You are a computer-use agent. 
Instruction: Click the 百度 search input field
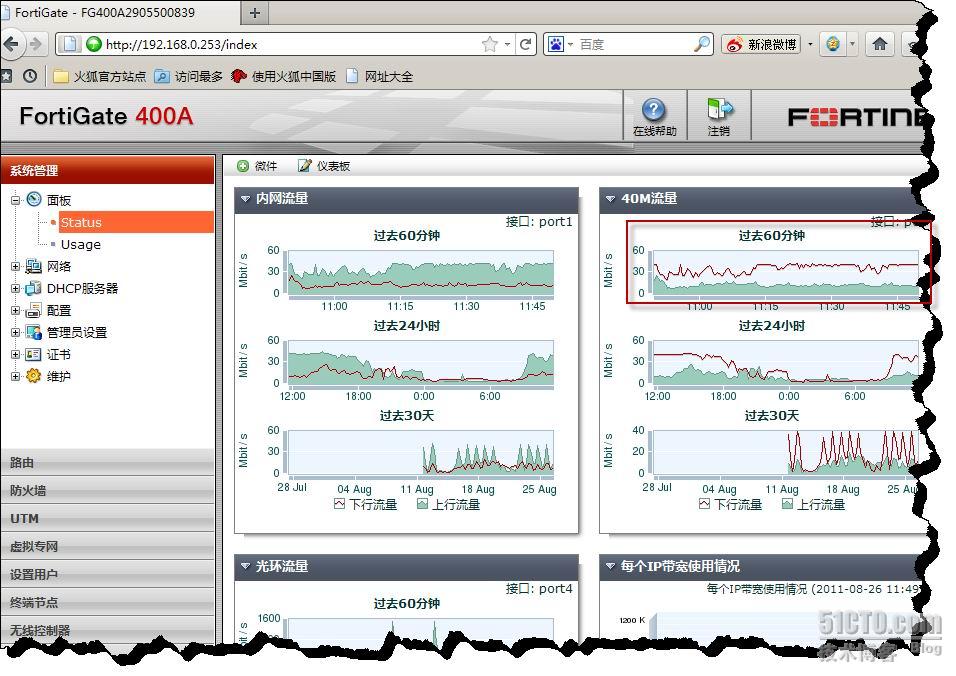pos(635,44)
